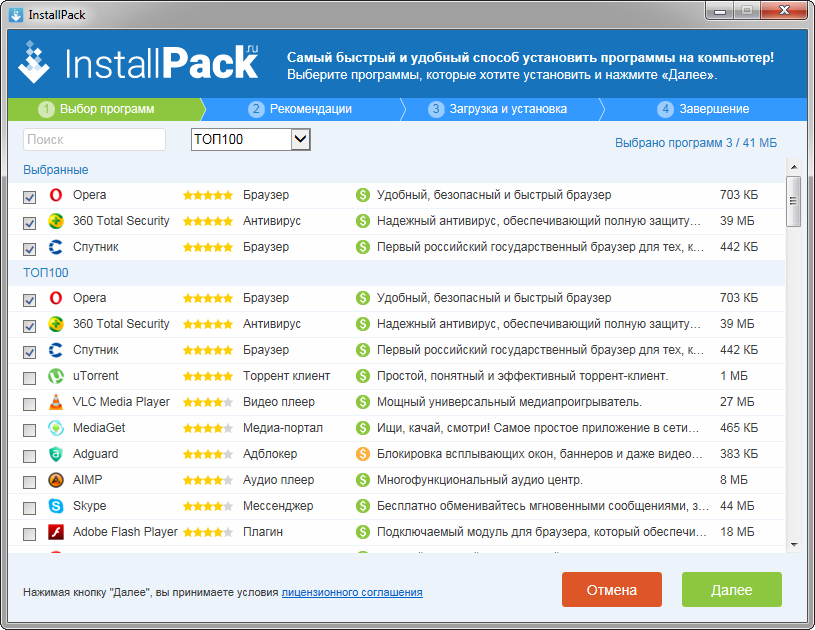Click the AIMP program icon
This screenshot has width=815, height=630.
tap(56, 480)
